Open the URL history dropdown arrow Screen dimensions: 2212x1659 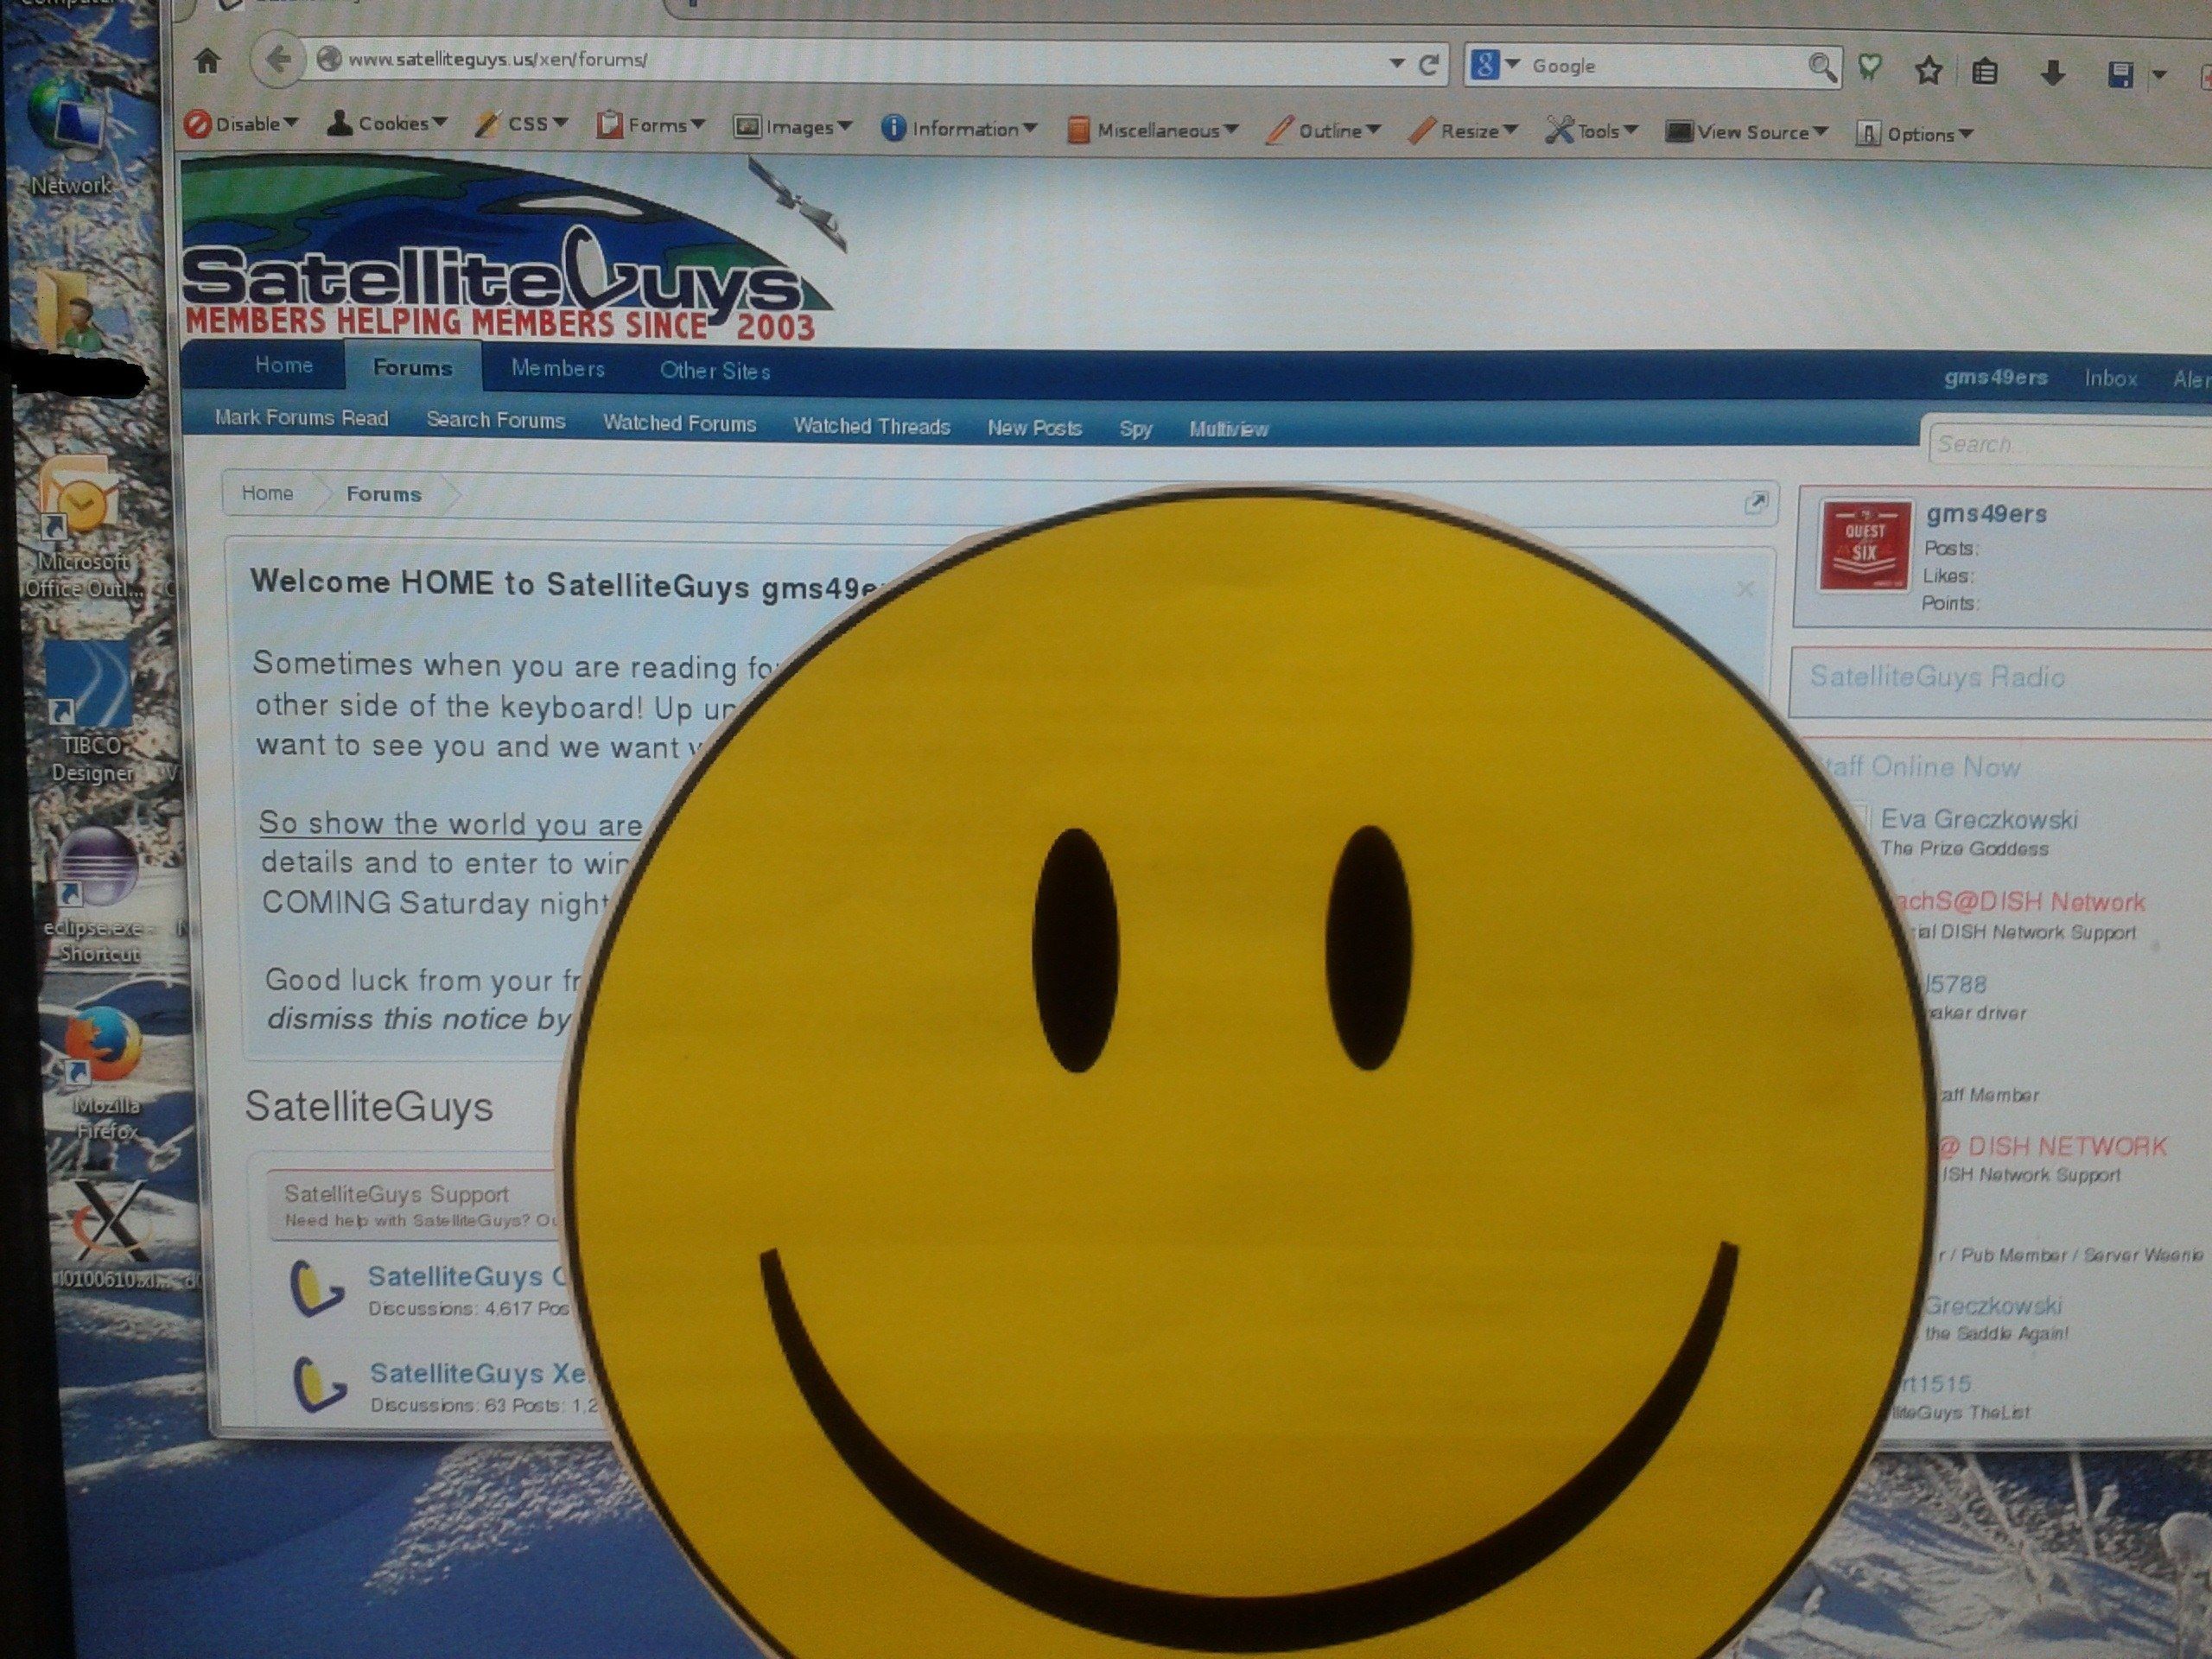pos(1397,64)
